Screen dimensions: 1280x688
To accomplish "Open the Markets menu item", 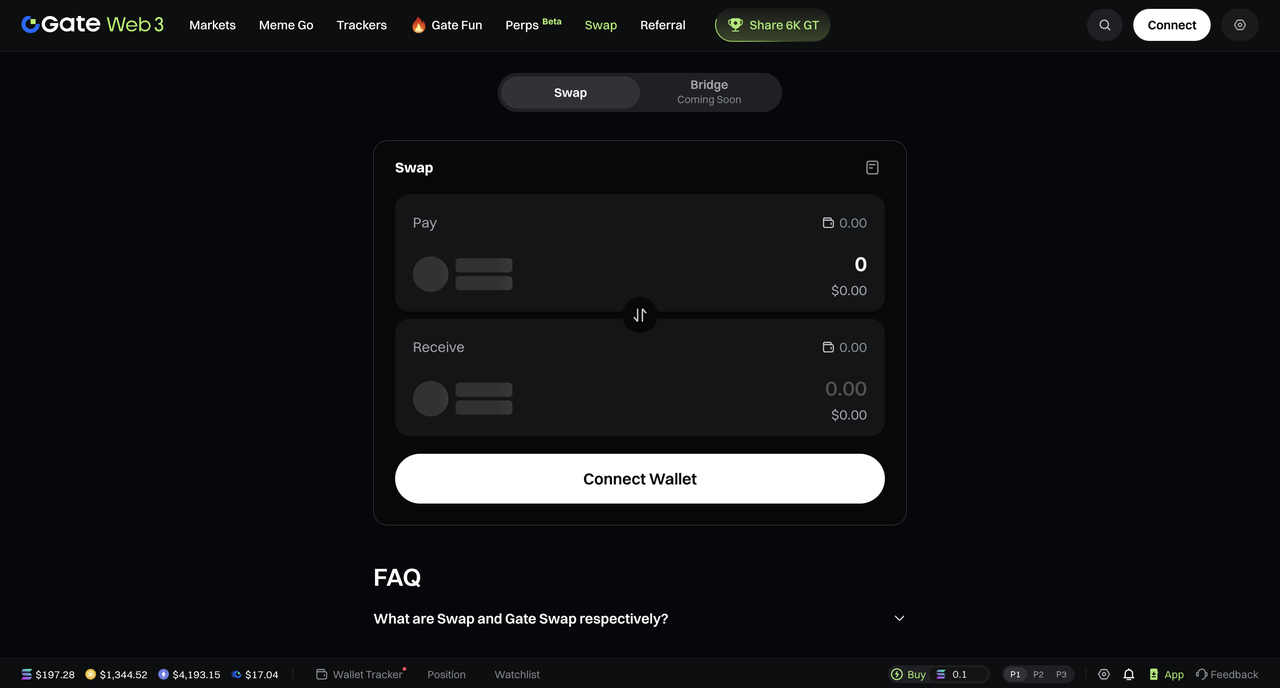I will pyautogui.click(x=212, y=25).
